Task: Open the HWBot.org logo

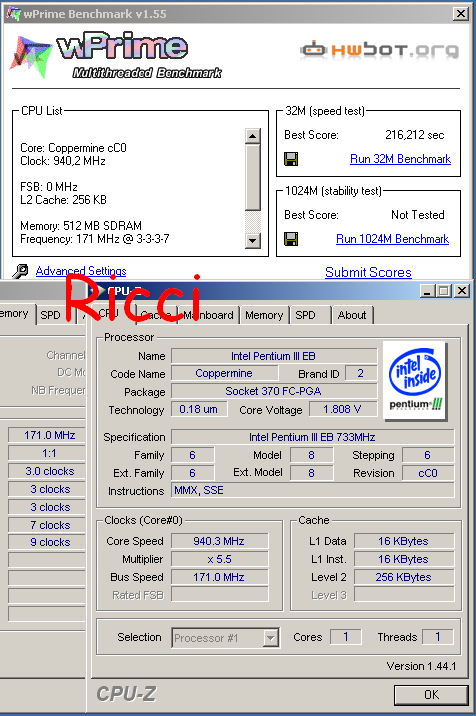Action: click(379, 50)
